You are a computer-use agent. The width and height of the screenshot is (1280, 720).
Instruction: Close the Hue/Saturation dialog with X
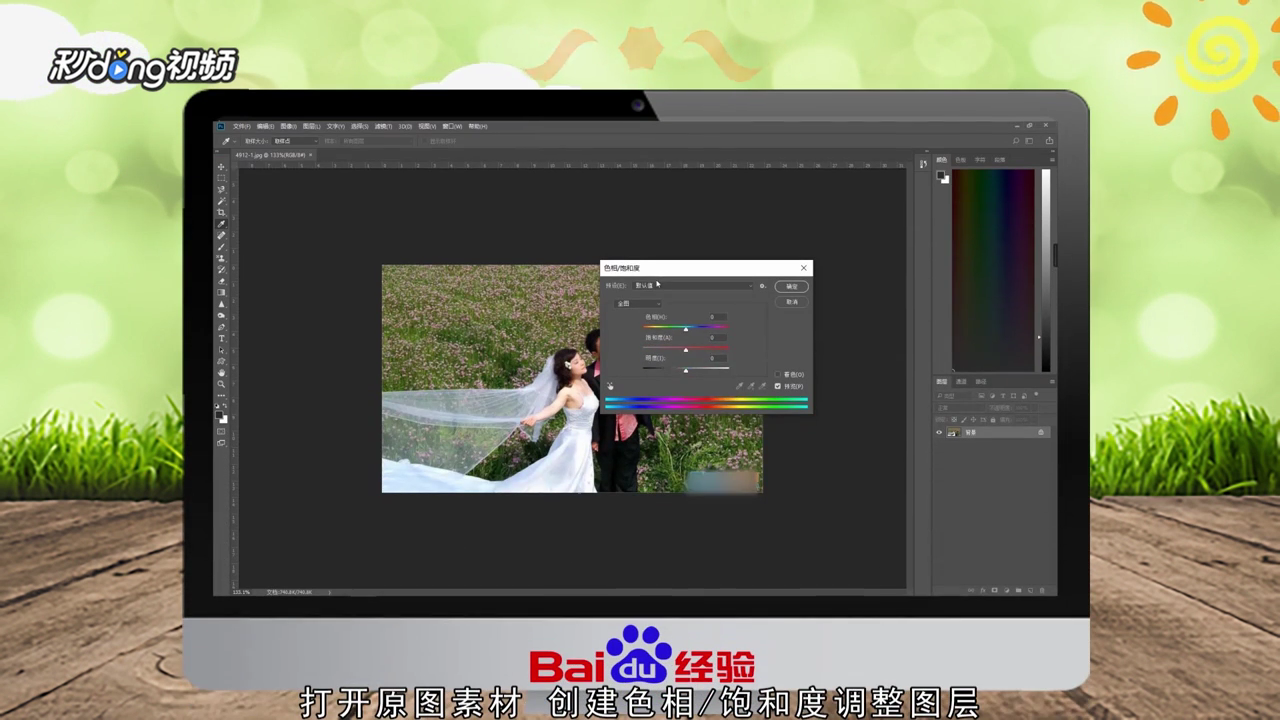tap(803, 268)
